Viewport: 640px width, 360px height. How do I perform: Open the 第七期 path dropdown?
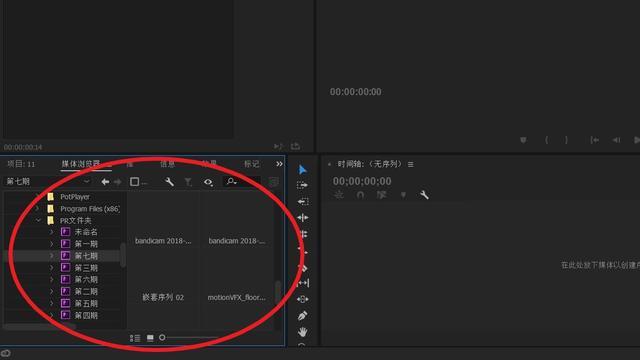[x=47, y=182]
